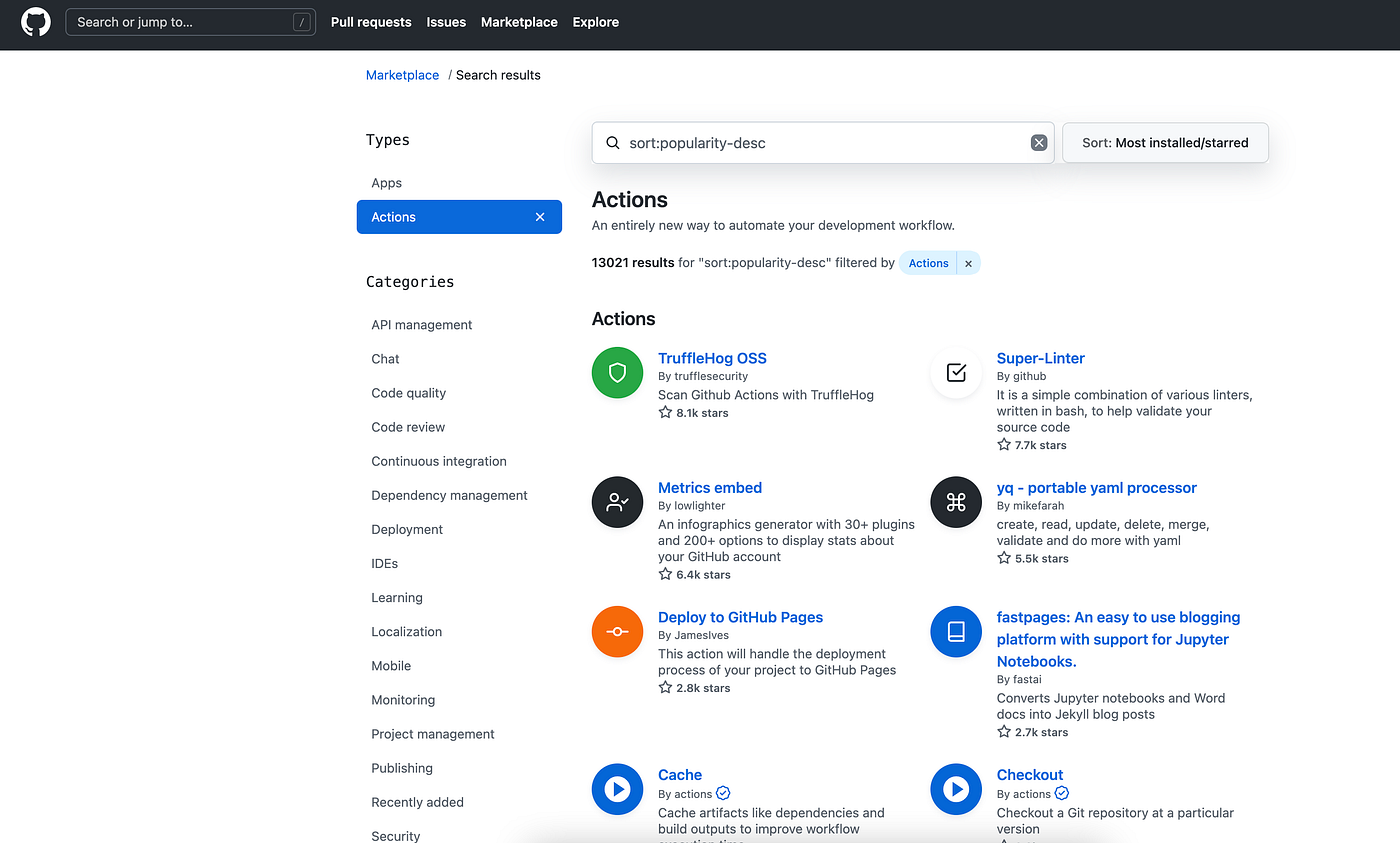1400x843 pixels.
Task: Open the TruffleHog OSS green shield icon
Action: pyautogui.click(x=617, y=373)
